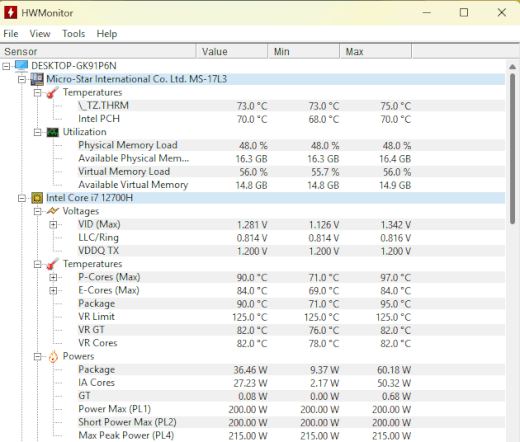Collapse the motherboard Temperatures group
520x442 pixels.
(37, 93)
